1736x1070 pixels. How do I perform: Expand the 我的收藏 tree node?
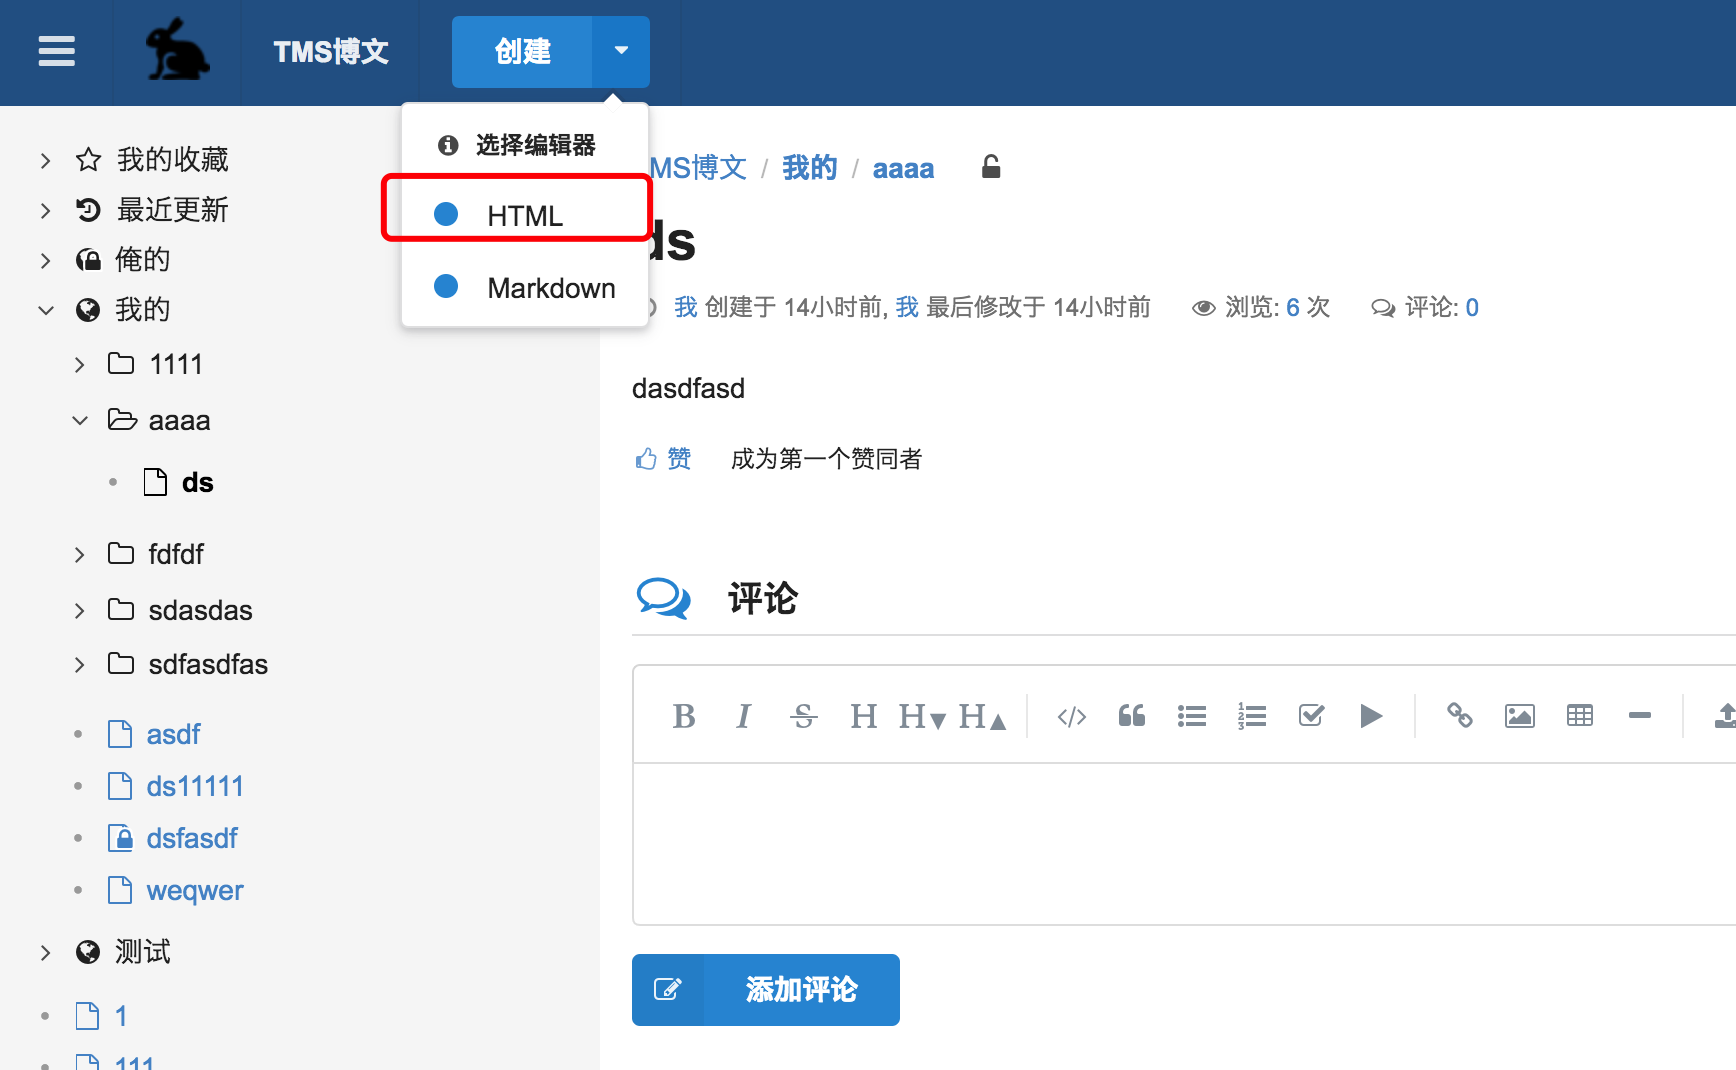45,160
